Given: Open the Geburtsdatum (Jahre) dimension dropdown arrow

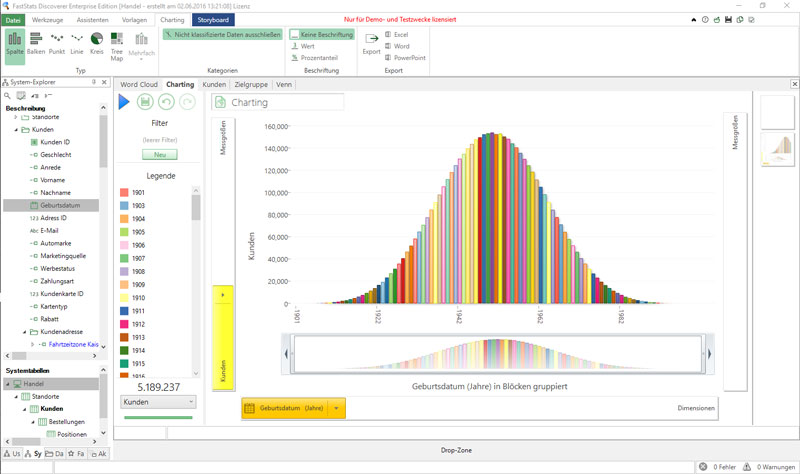Looking at the screenshot, I should pyautogui.click(x=336, y=408).
